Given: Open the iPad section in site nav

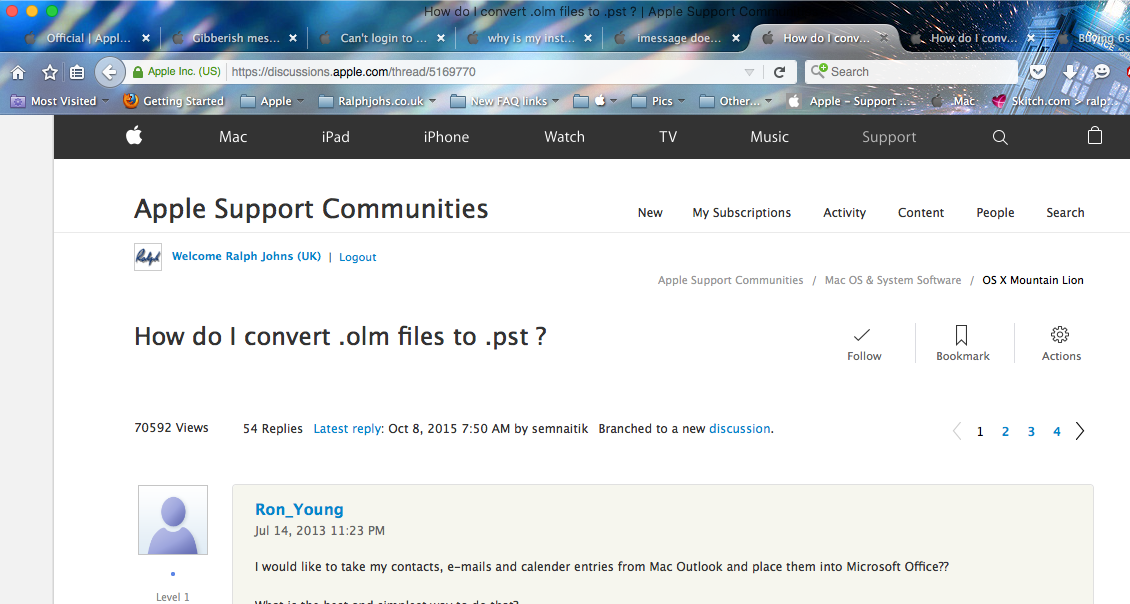Looking at the screenshot, I should 335,137.
